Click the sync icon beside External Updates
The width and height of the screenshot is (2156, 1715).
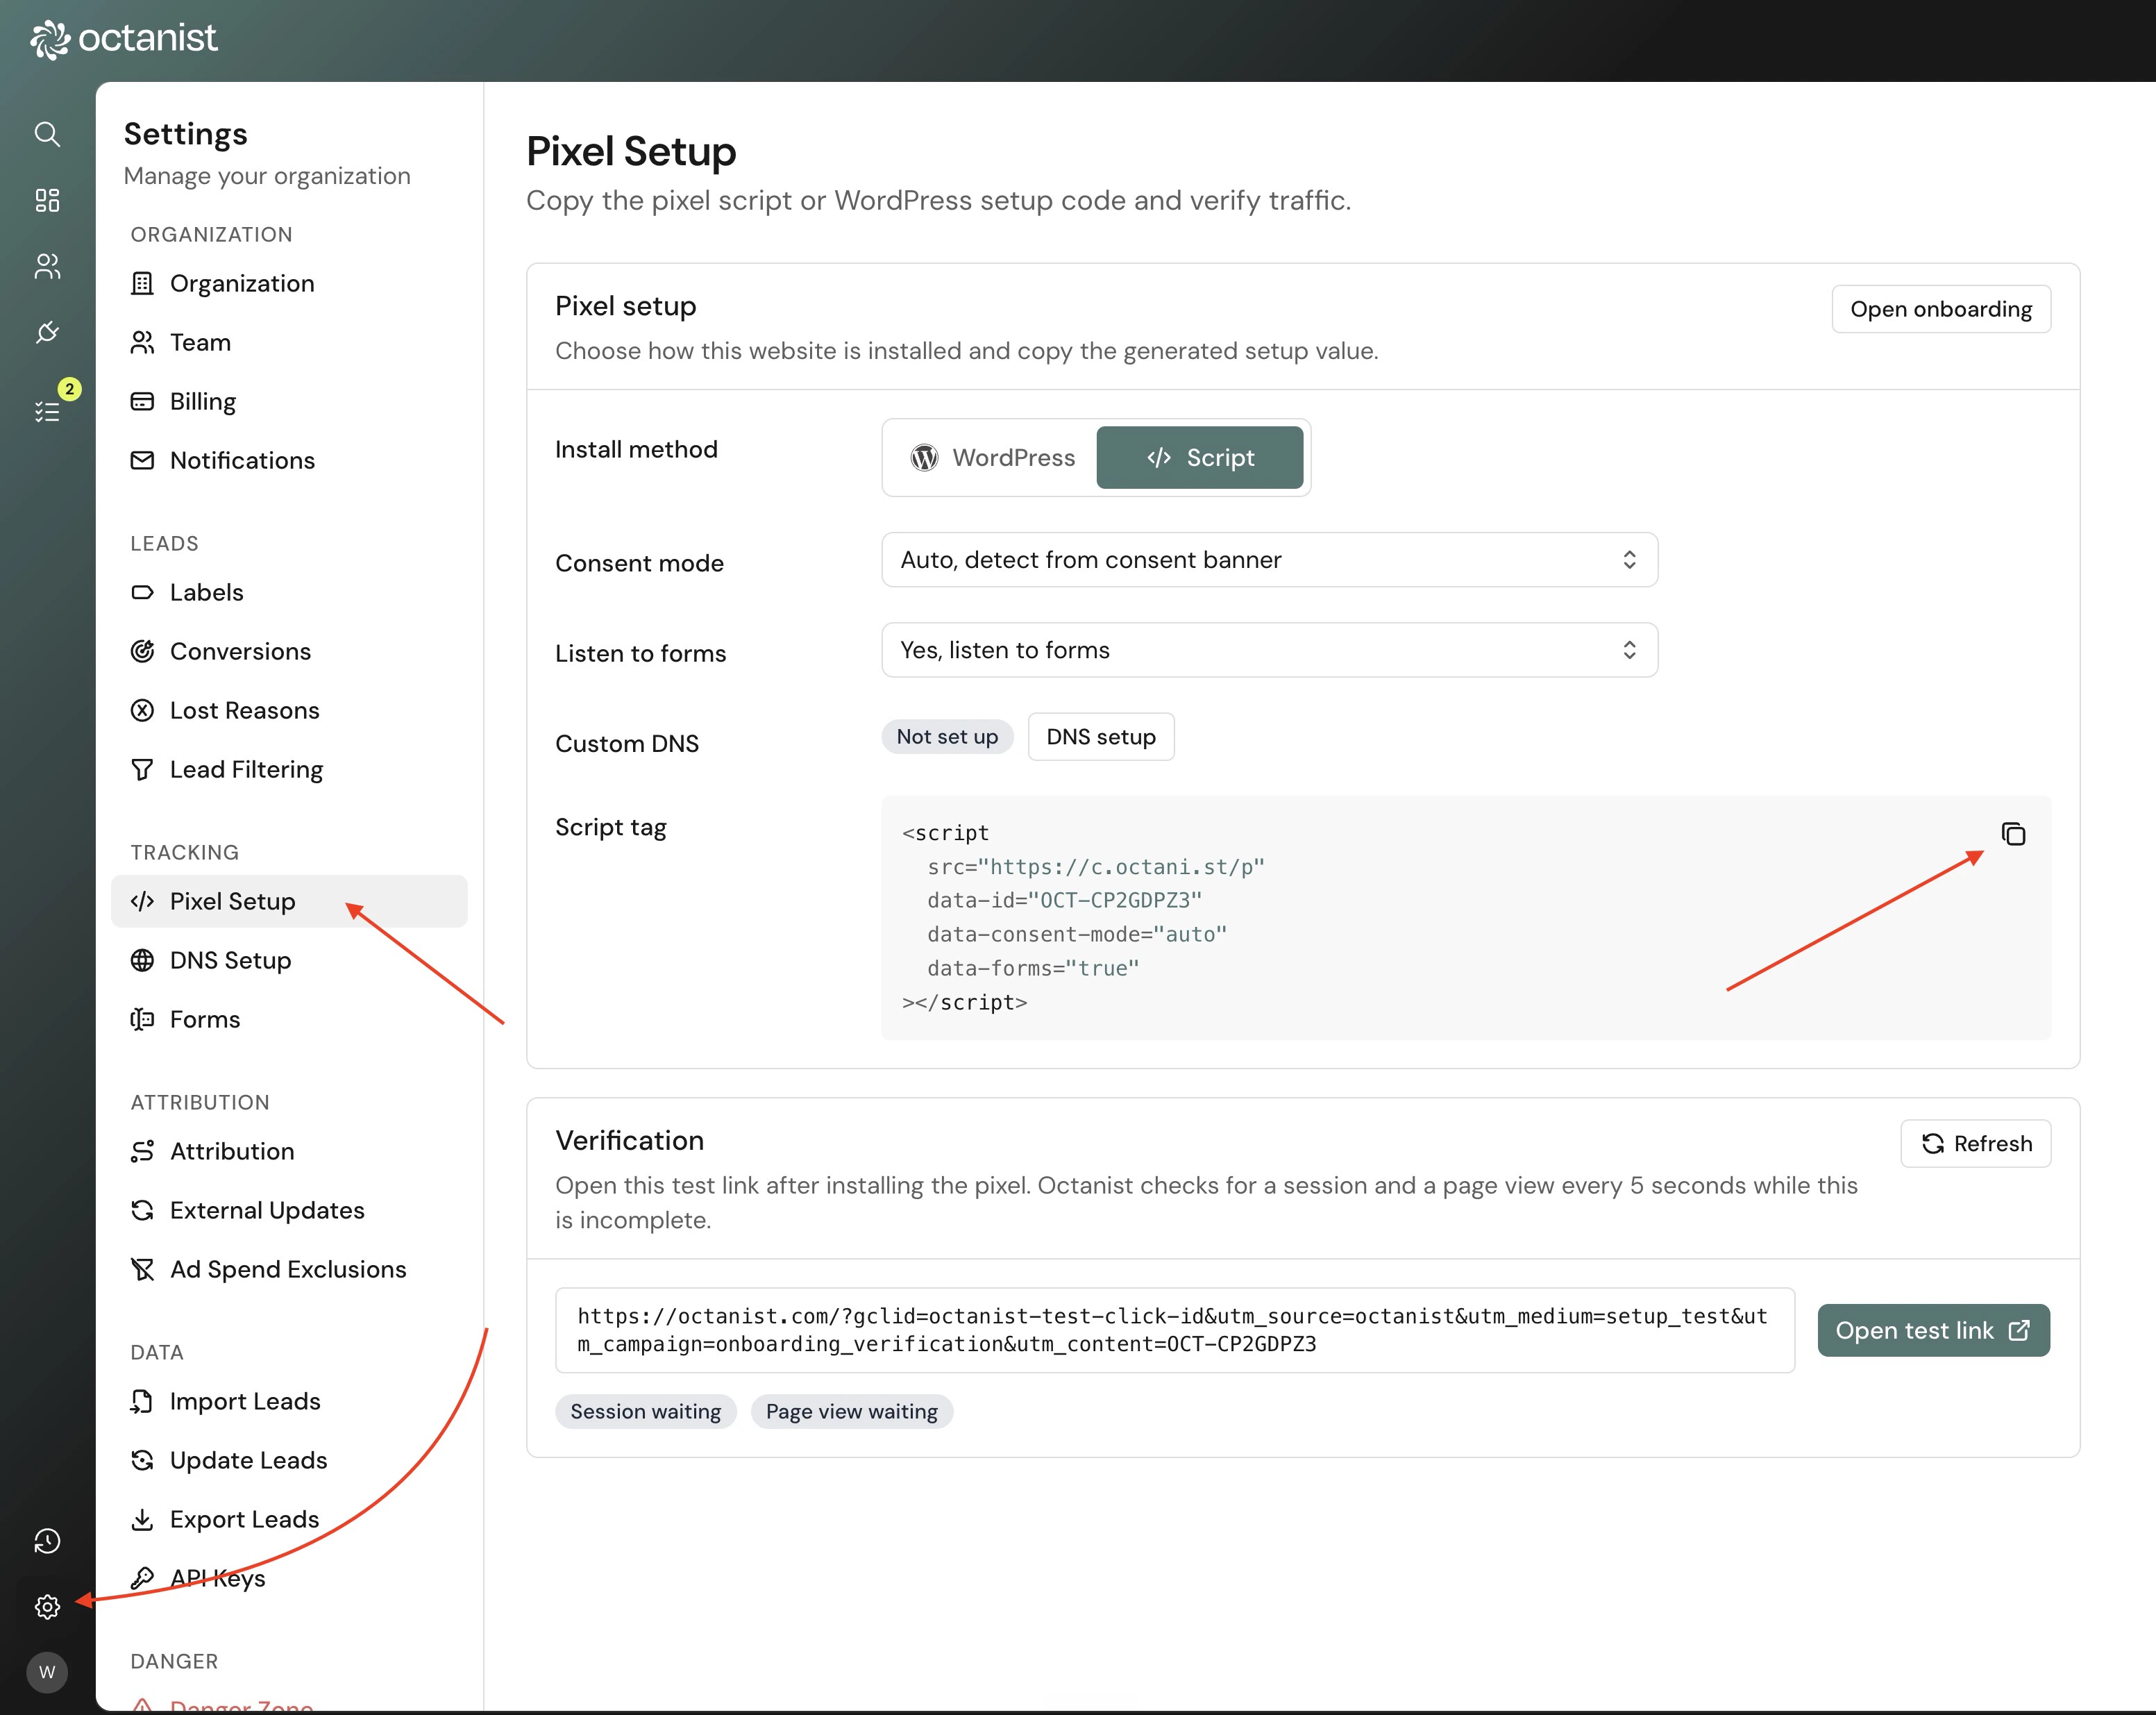[x=142, y=1210]
